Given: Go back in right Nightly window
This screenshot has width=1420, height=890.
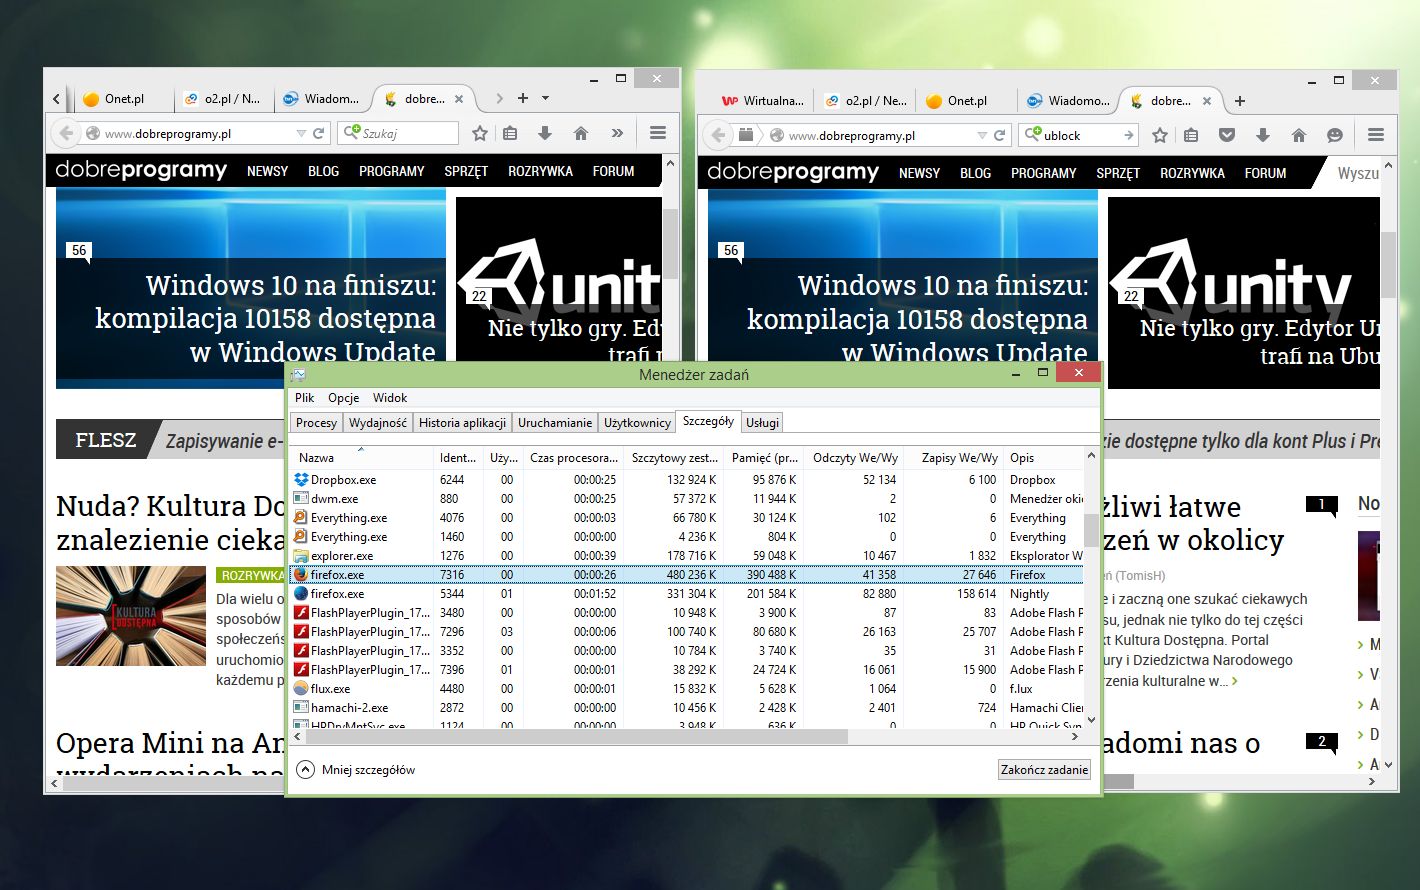Looking at the screenshot, I should point(718,135).
